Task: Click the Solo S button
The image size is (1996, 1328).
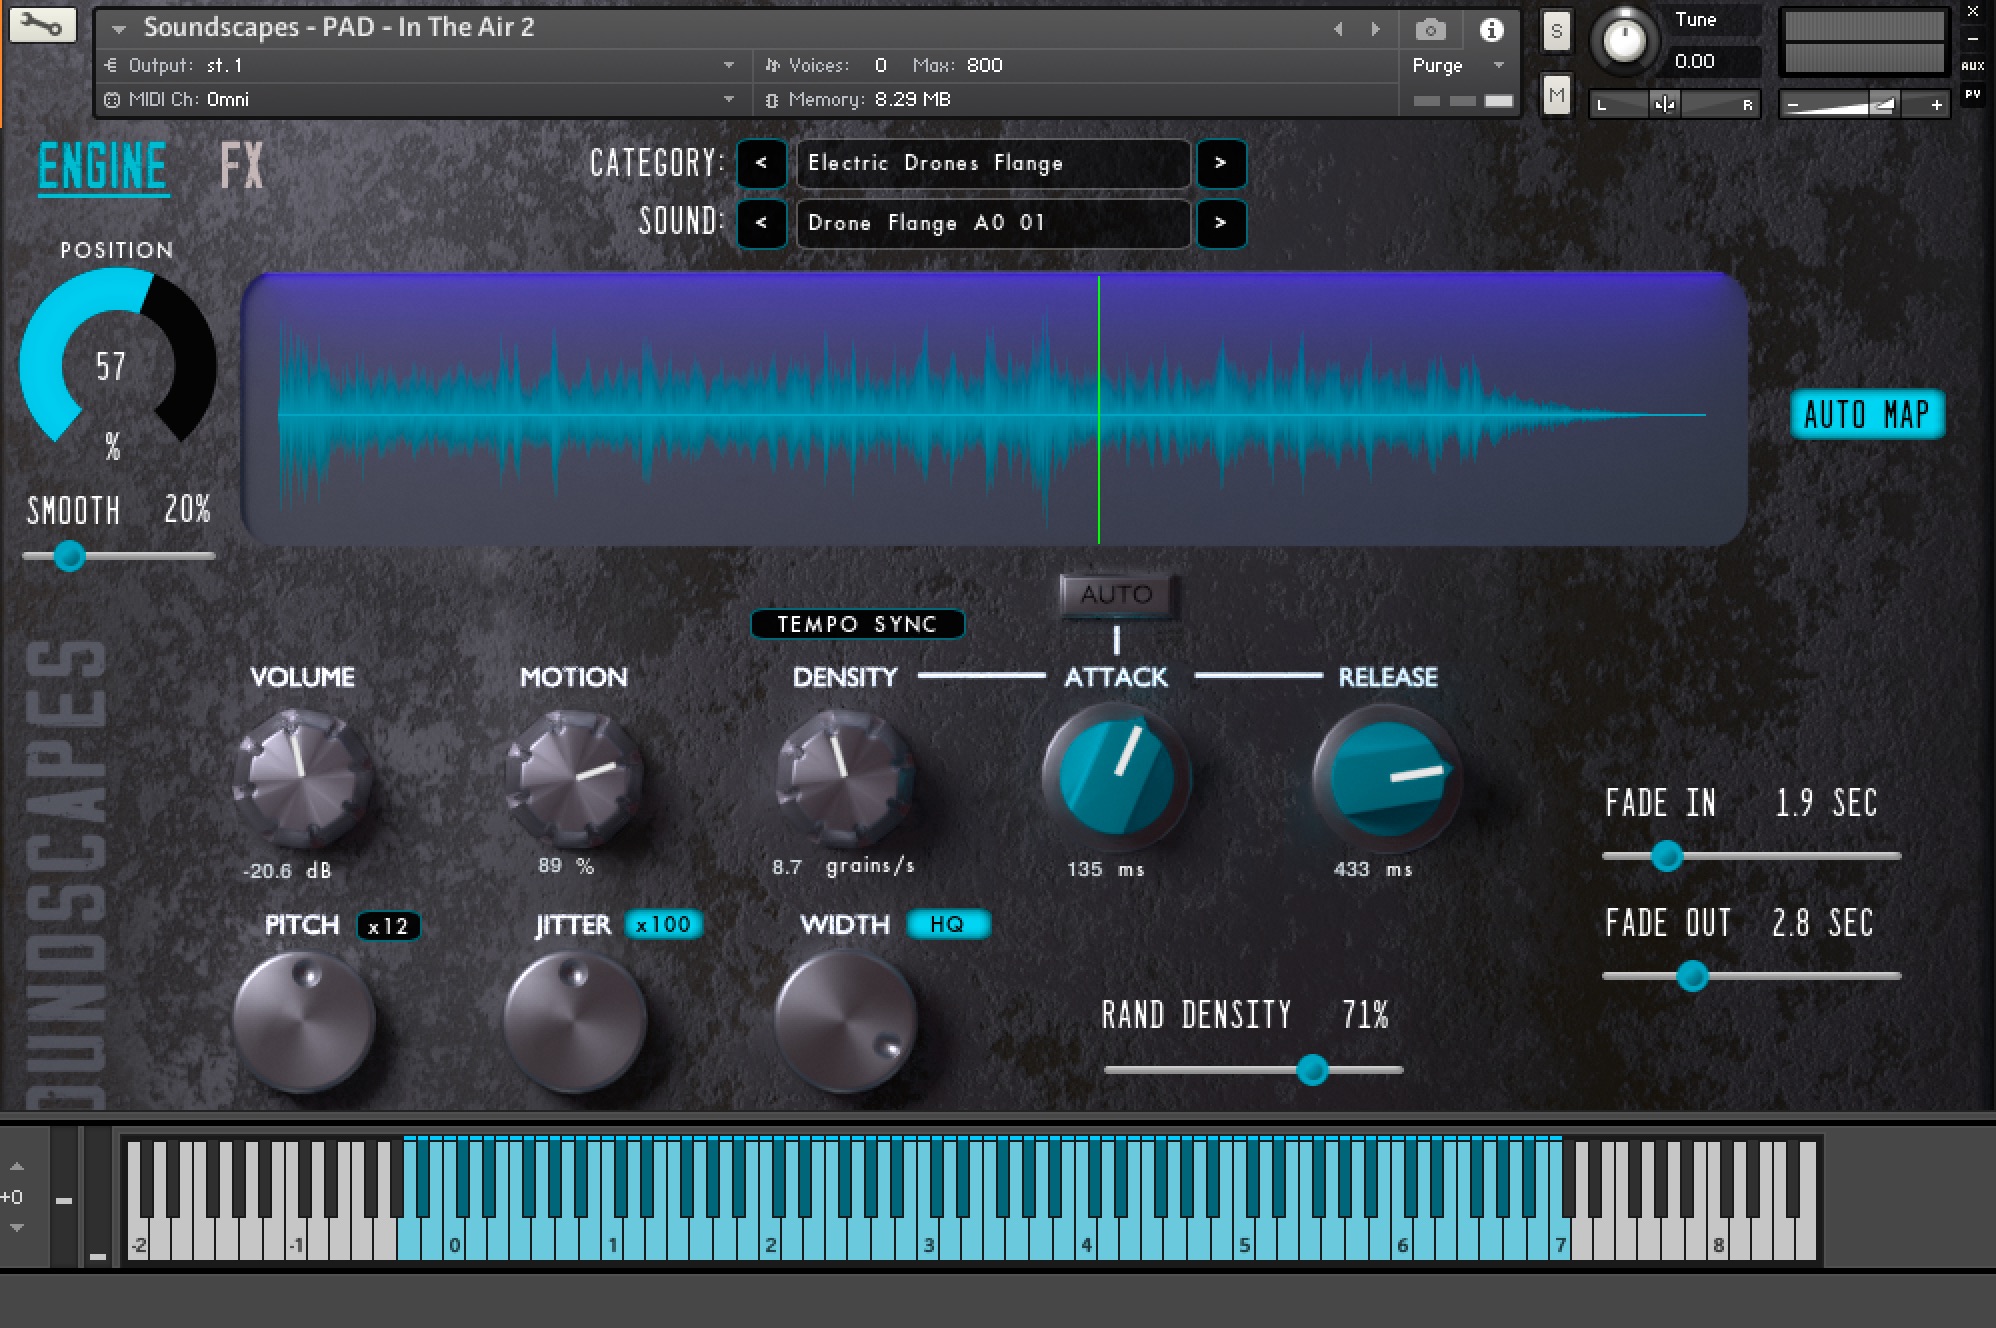Action: click(1556, 31)
